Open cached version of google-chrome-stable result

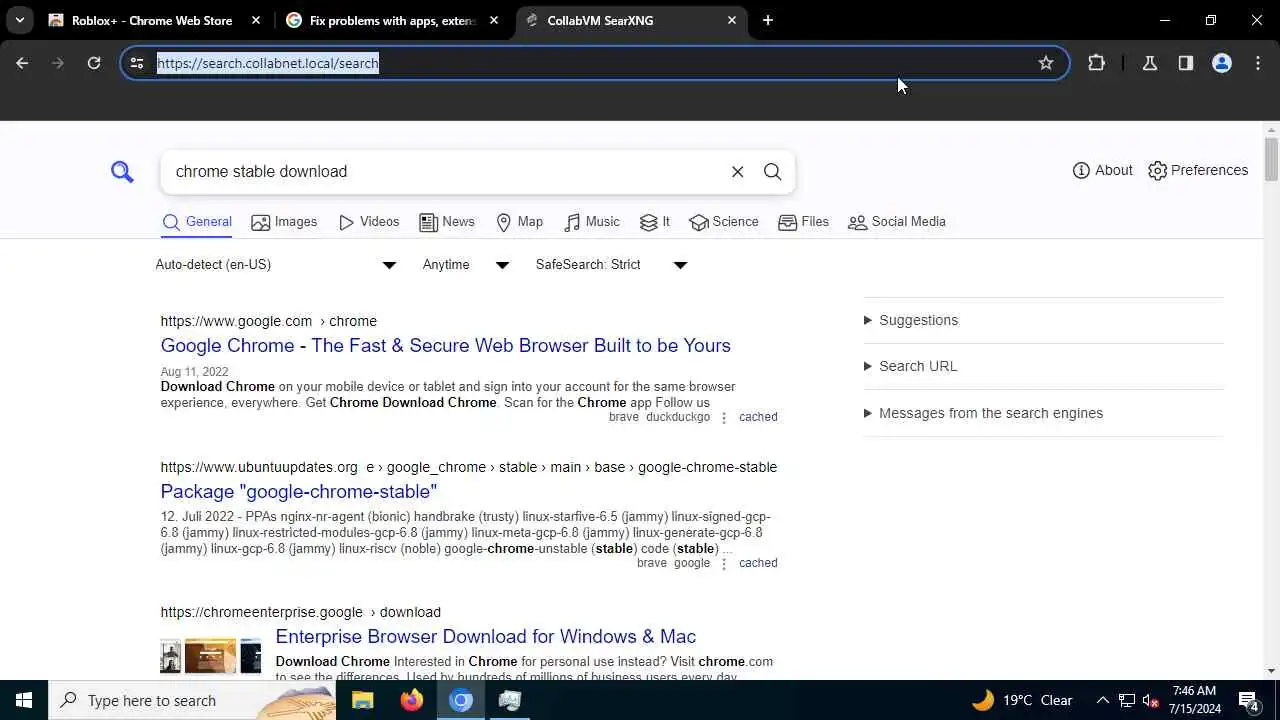[758, 563]
